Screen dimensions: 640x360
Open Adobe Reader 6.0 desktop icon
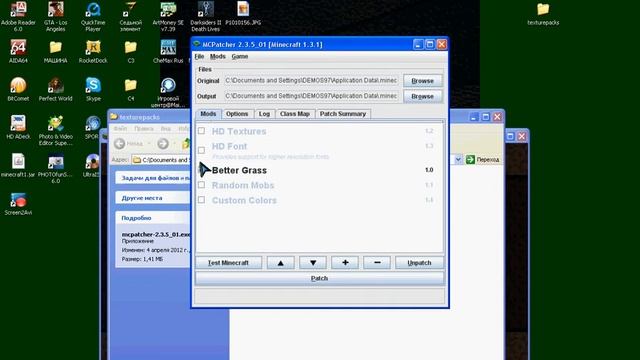[18, 16]
